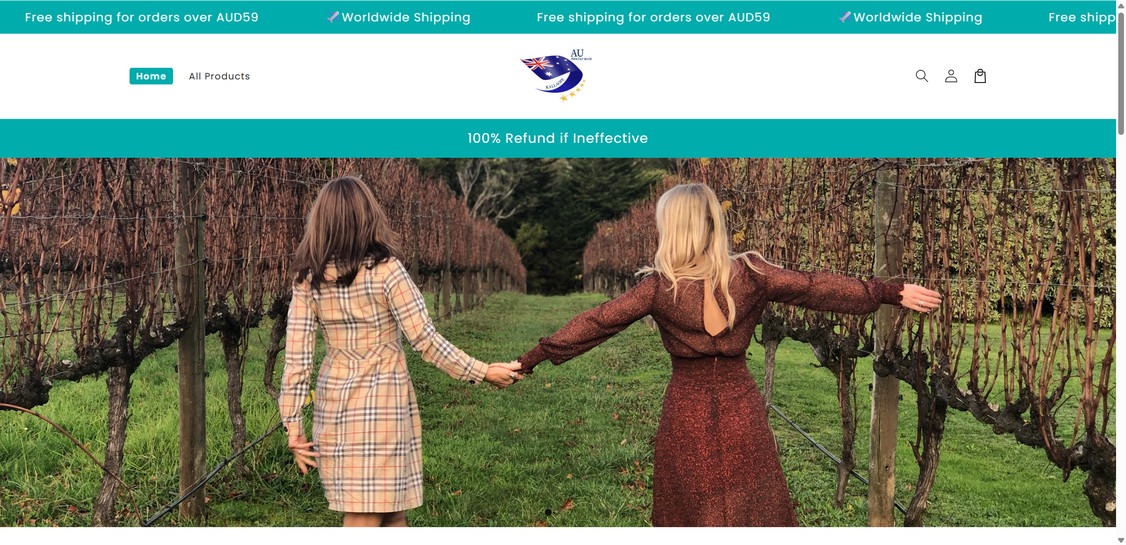
Task: Click the vertical scrollbar thumb
Action: click(x=1121, y=72)
